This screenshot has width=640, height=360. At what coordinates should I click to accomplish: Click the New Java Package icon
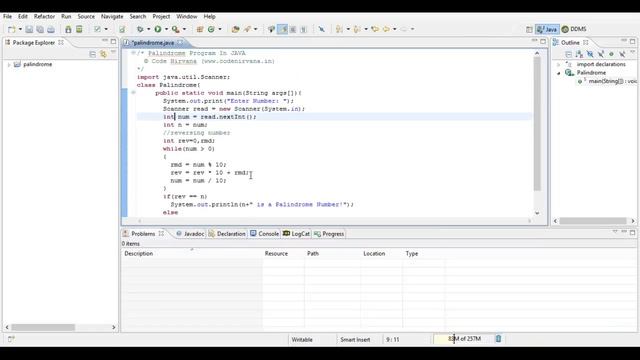tap(200, 29)
